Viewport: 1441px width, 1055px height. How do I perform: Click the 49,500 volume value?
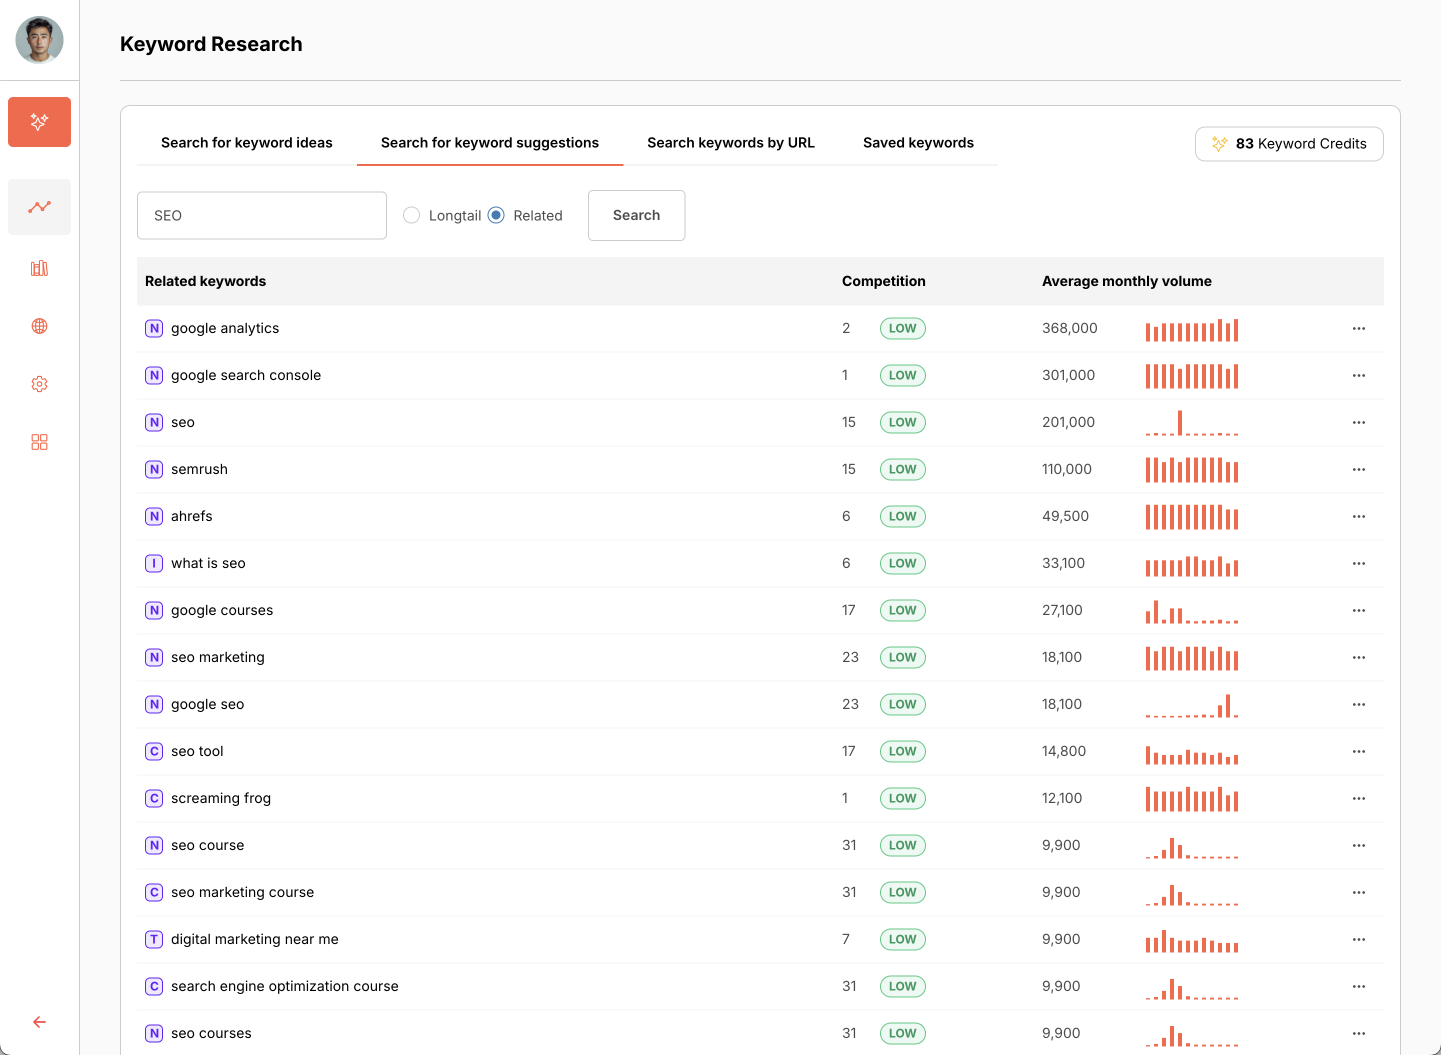(1066, 516)
